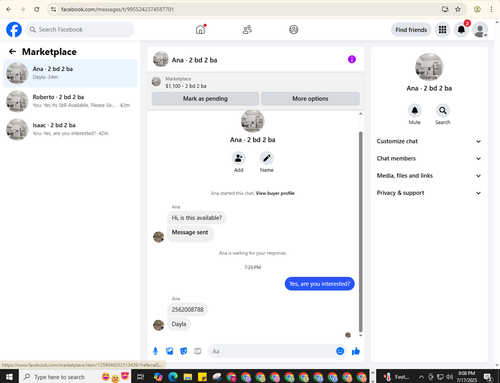Image resolution: width=500 pixels, height=383 pixels.
Task: Click the browser address bar URL
Action: pos(117,9)
